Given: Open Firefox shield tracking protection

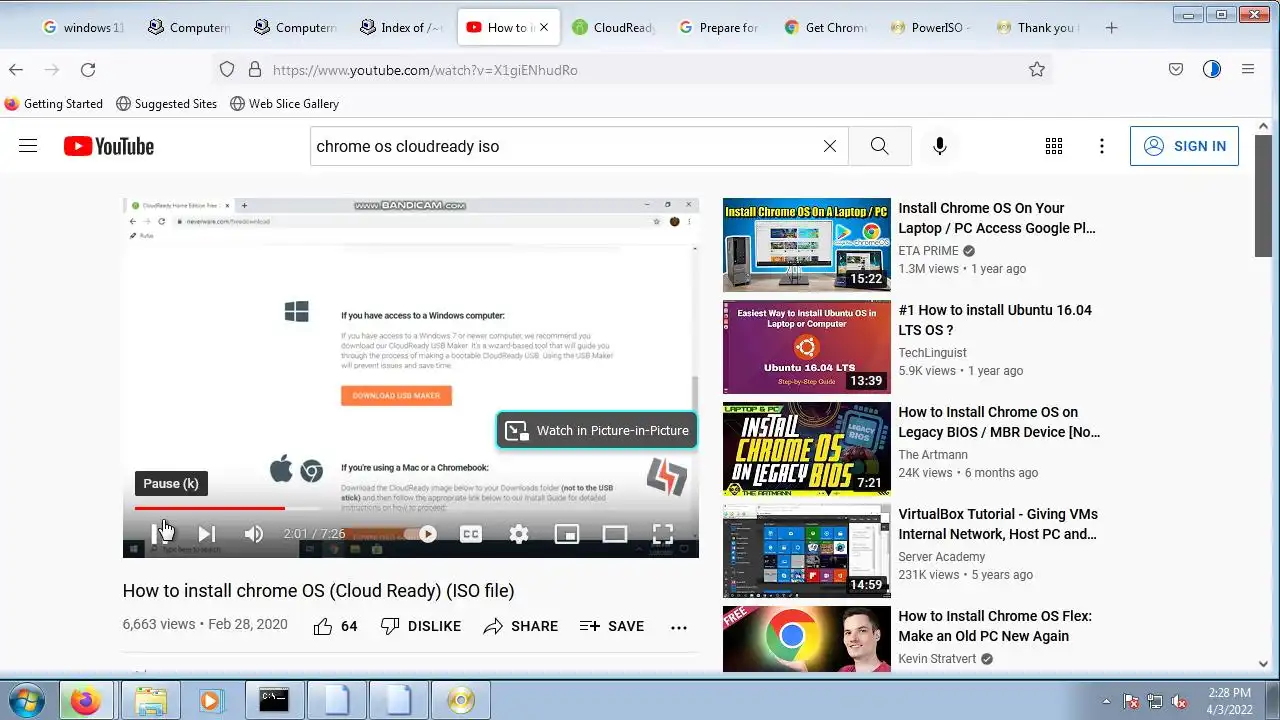Looking at the screenshot, I should coord(227,69).
